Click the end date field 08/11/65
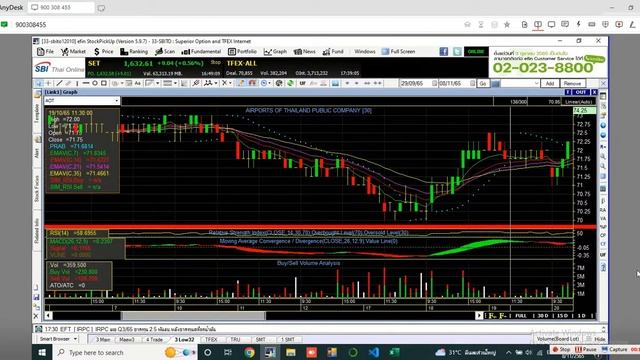Viewport: 640px width, 360px height. tap(454, 83)
